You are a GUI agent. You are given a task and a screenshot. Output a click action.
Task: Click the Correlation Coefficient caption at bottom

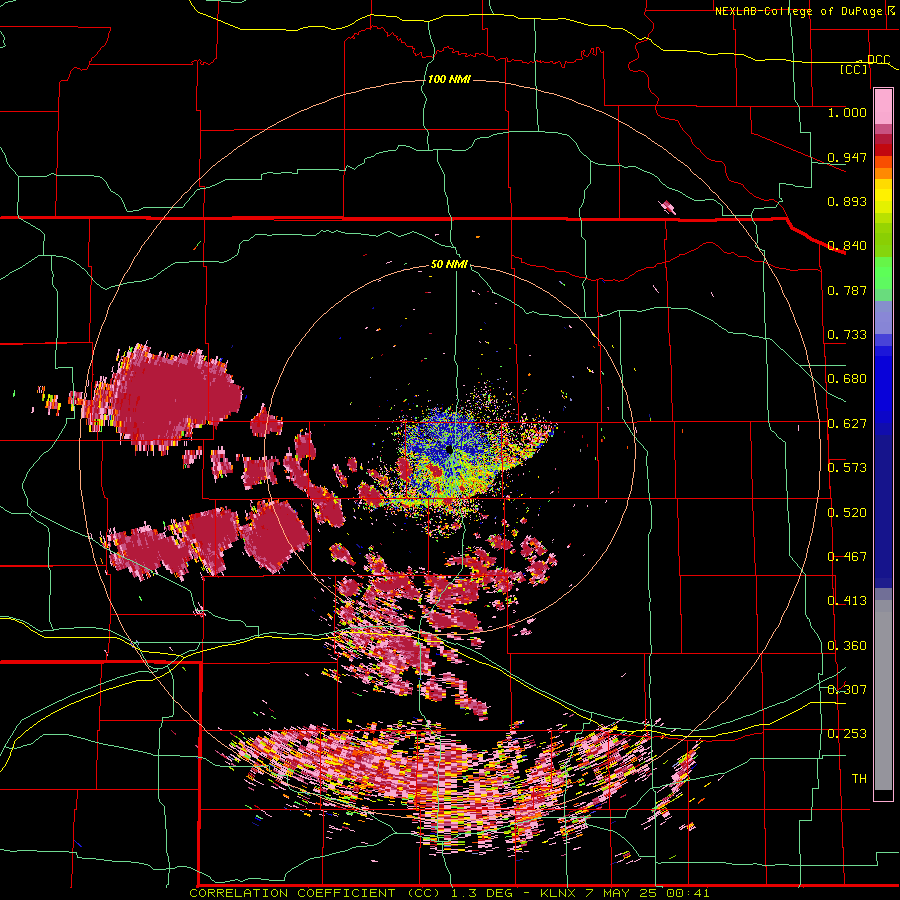pyautogui.click(x=449, y=893)
